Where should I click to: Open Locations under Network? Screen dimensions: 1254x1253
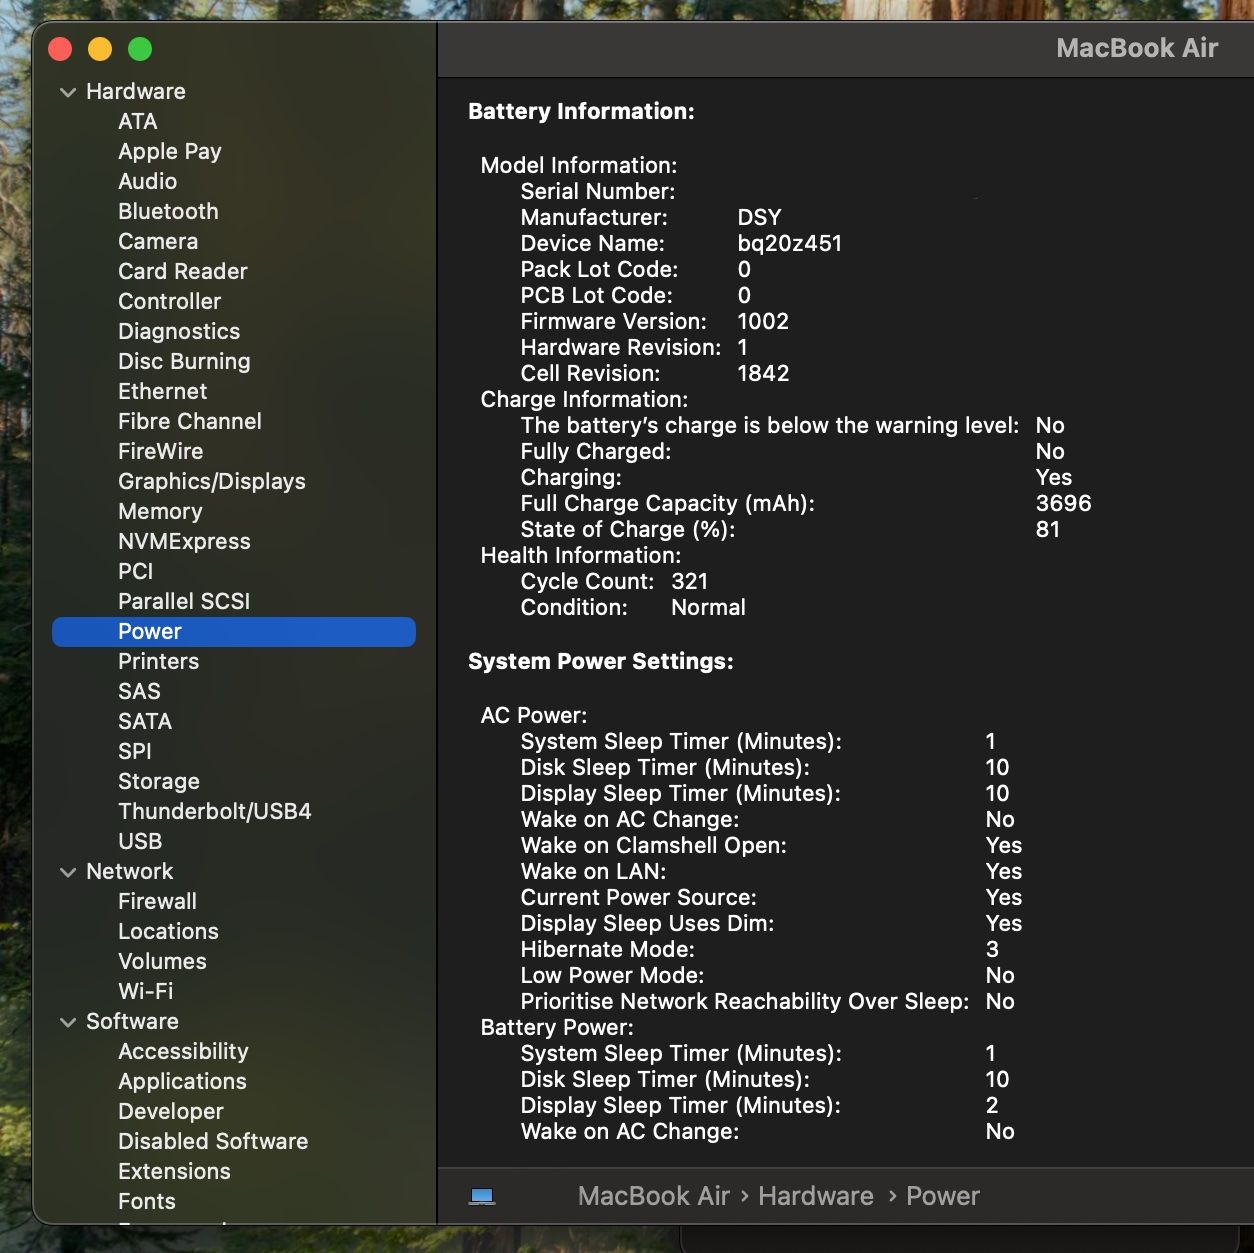point(168,932)
